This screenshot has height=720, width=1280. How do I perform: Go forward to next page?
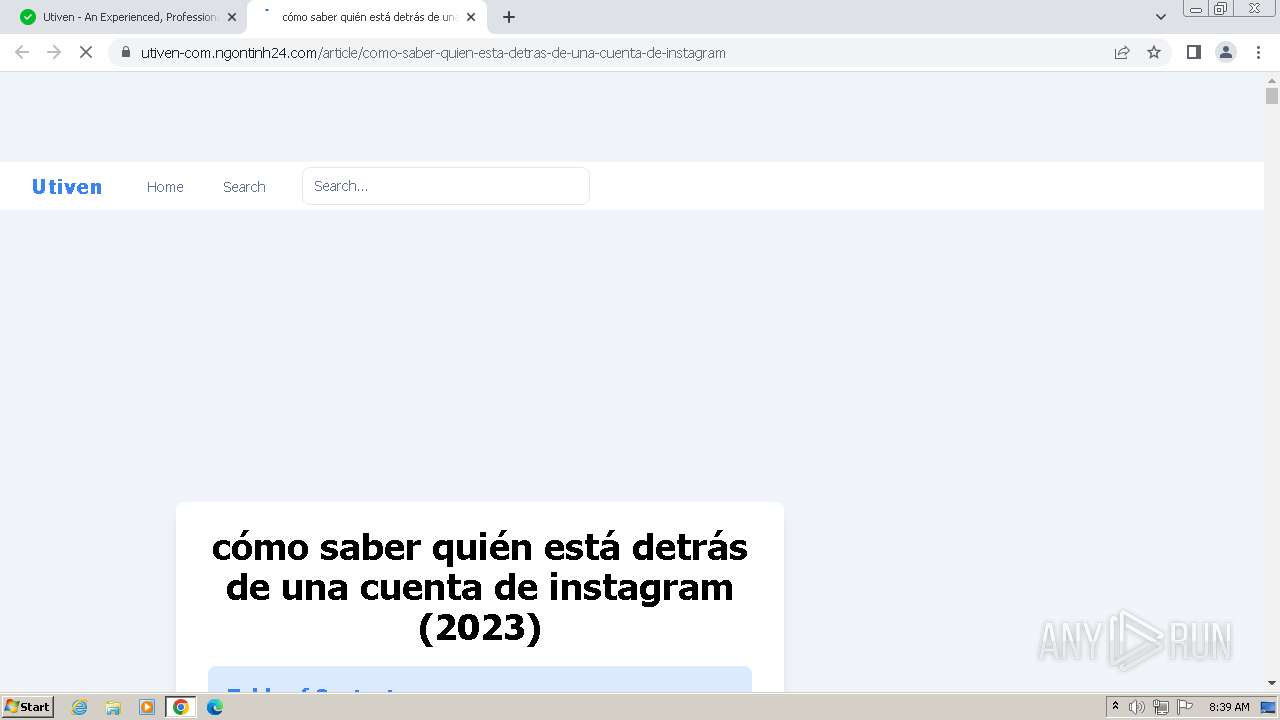point(54,52)
